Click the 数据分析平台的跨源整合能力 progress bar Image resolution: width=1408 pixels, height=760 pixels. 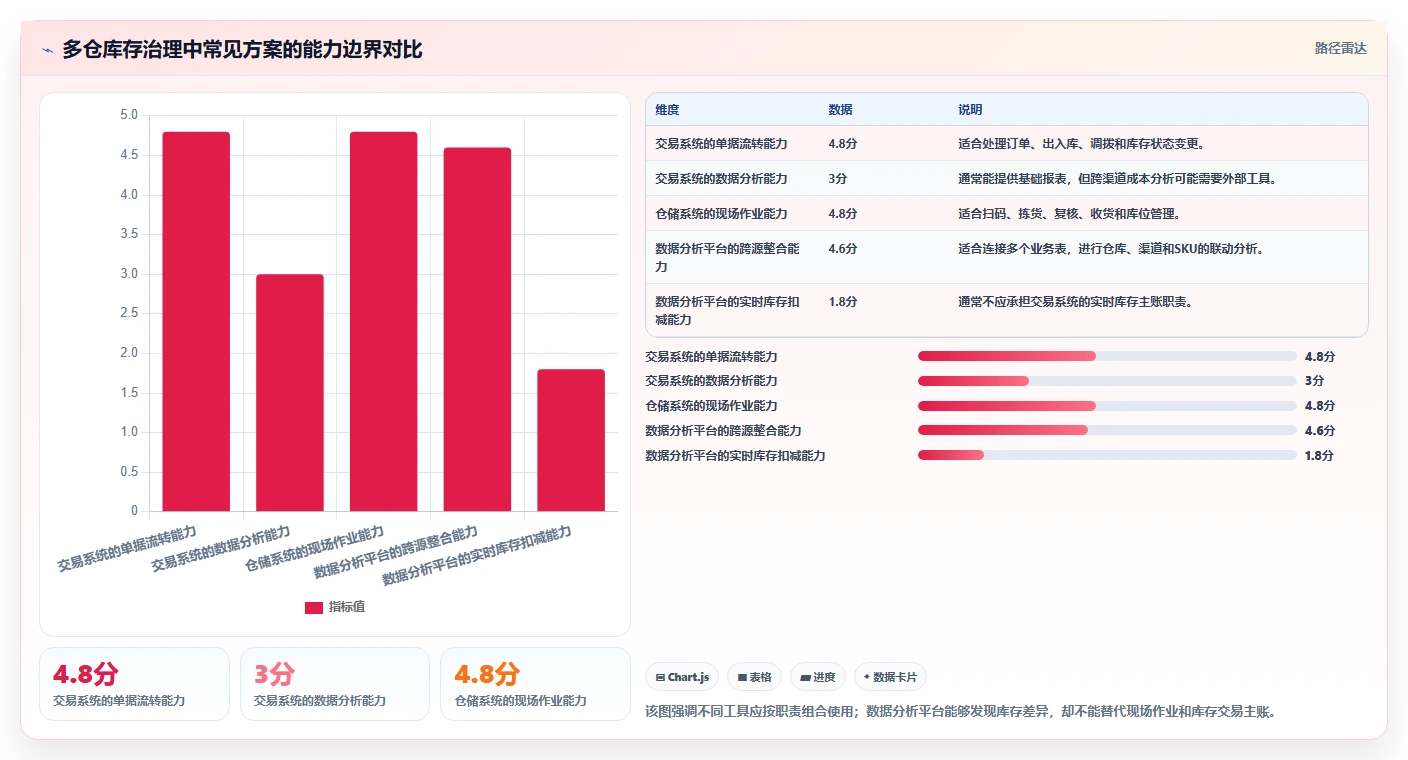point(1107,431)
